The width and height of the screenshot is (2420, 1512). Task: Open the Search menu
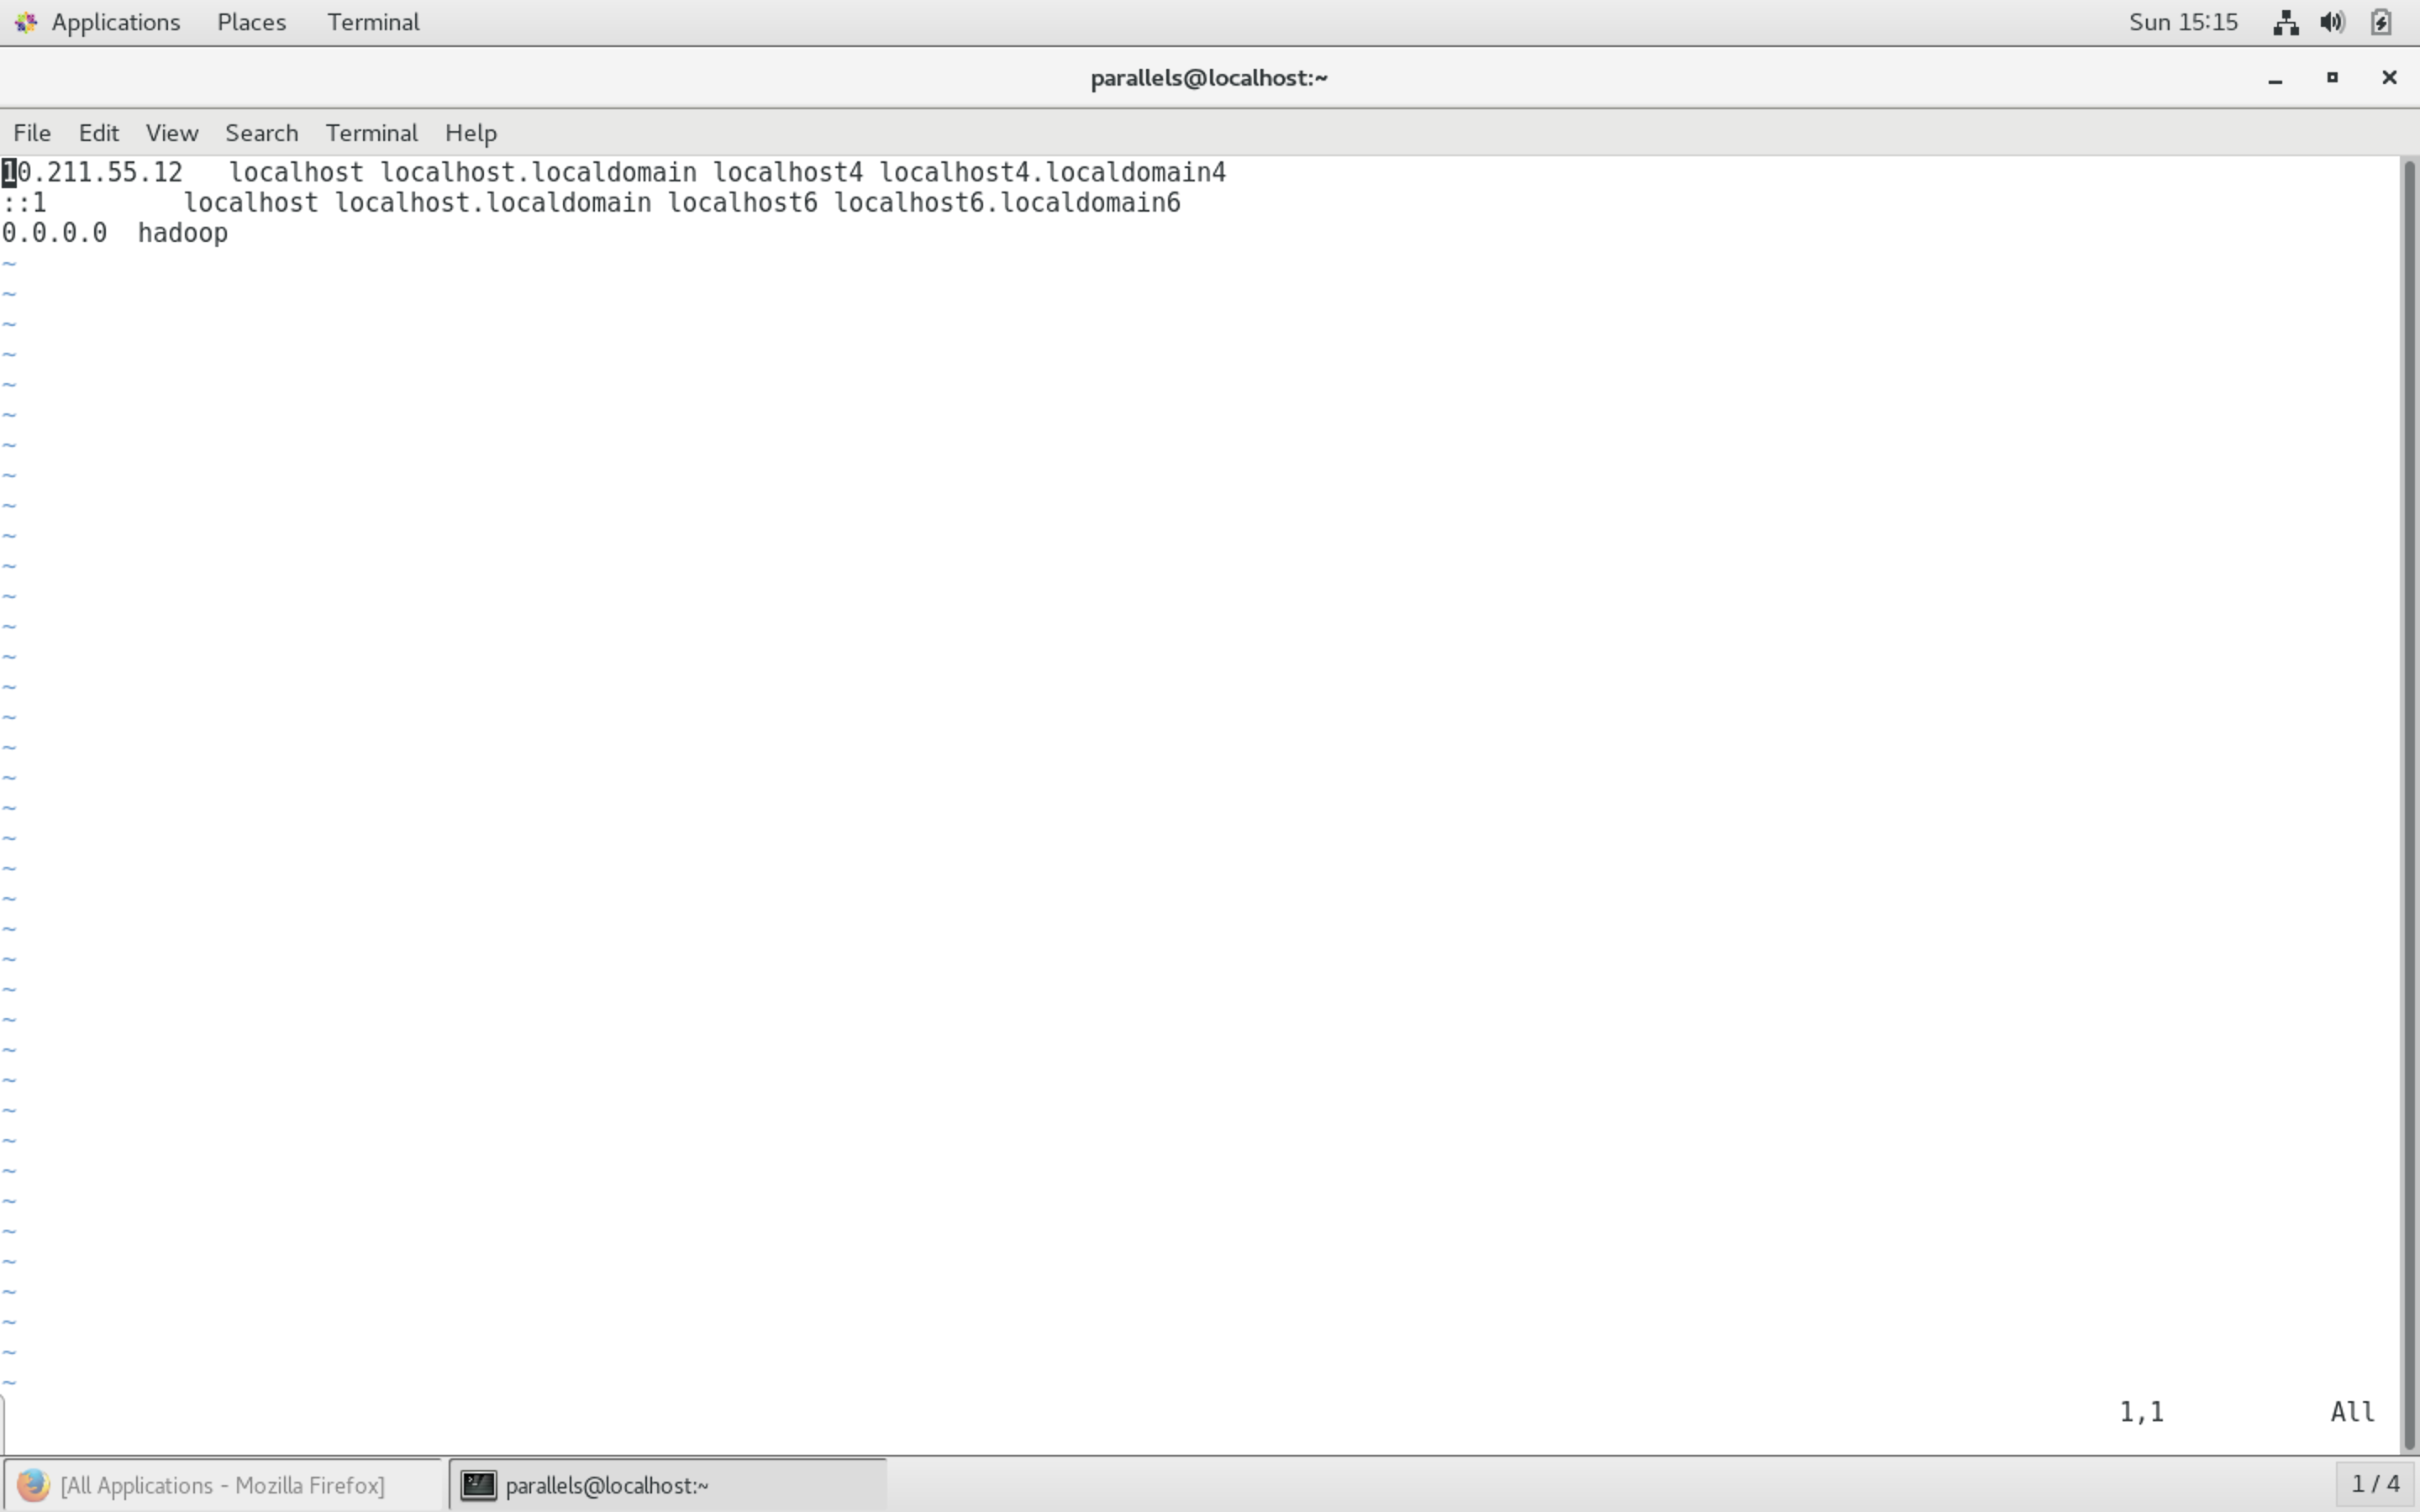click(261, 133)
